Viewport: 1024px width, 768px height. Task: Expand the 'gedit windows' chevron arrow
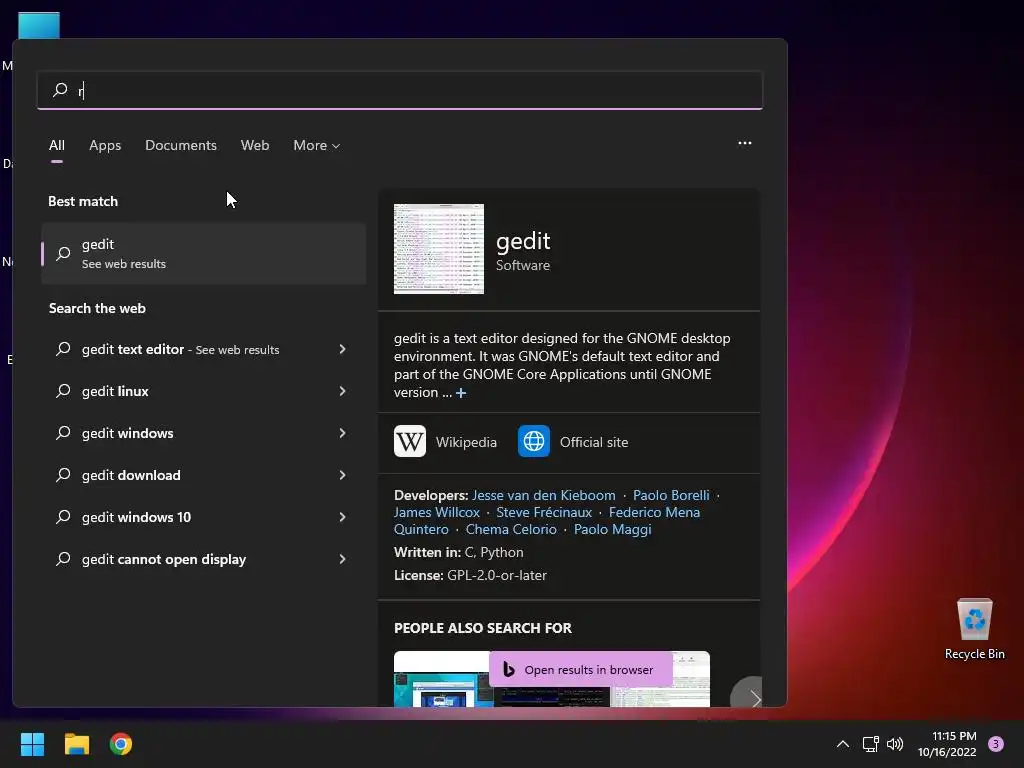(x=342, y=433)
